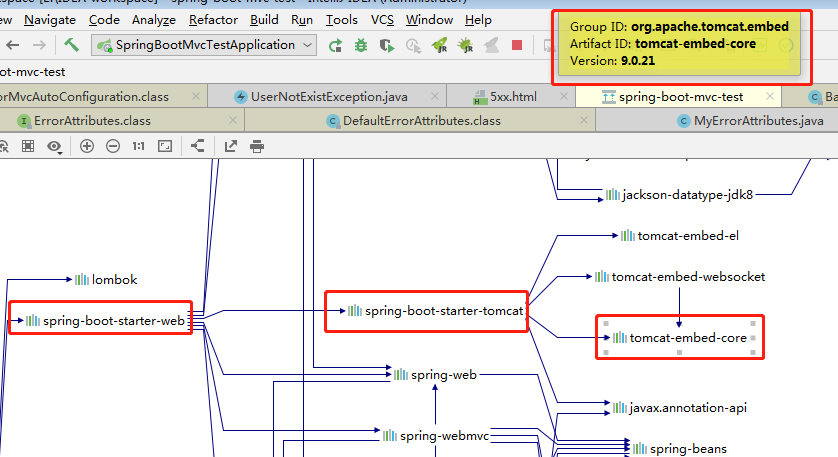The width and height of the screenshot is (838, 457).
Task: Open SpringBootMvcTestApplication run configuration dropdown
Action: [204, 45]
